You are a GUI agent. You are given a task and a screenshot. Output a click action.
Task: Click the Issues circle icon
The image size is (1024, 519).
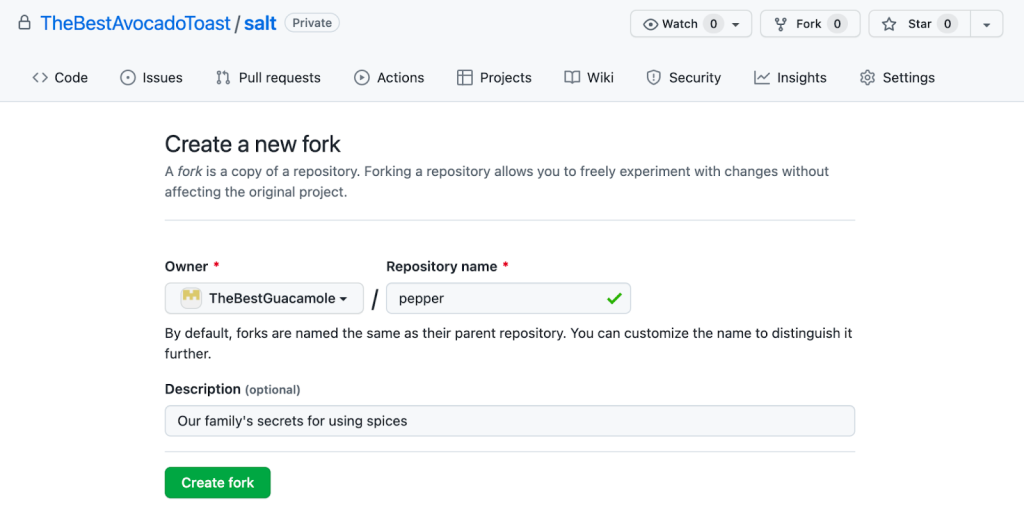(128, 78)
